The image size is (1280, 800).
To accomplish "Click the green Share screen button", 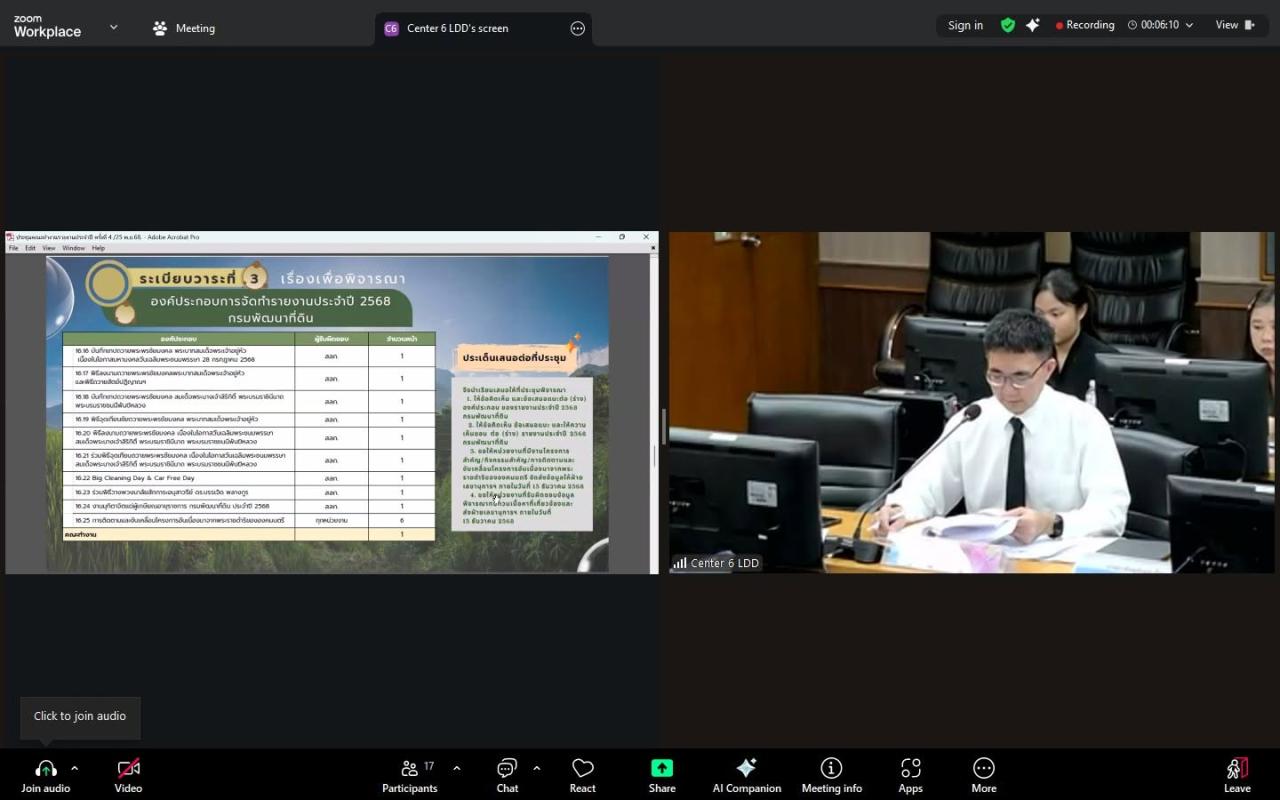I will 662,775.
